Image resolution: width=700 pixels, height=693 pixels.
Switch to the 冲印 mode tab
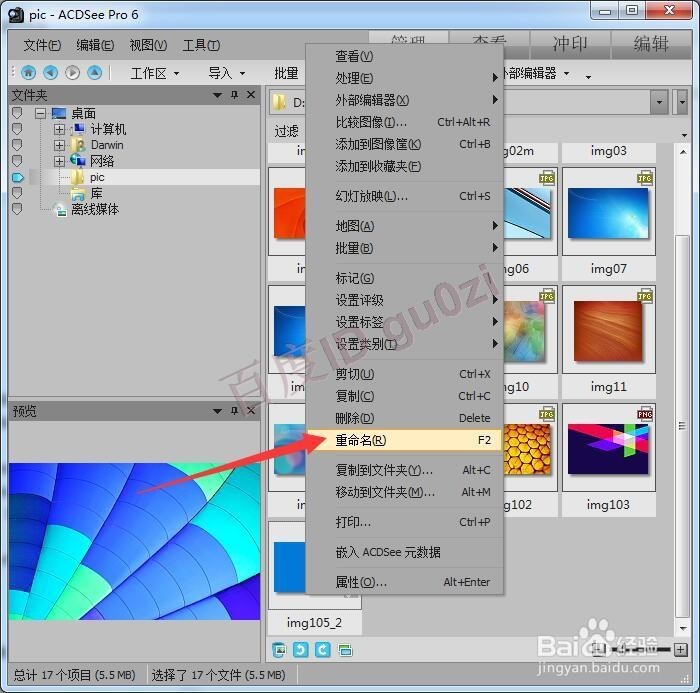pos(570,45)
